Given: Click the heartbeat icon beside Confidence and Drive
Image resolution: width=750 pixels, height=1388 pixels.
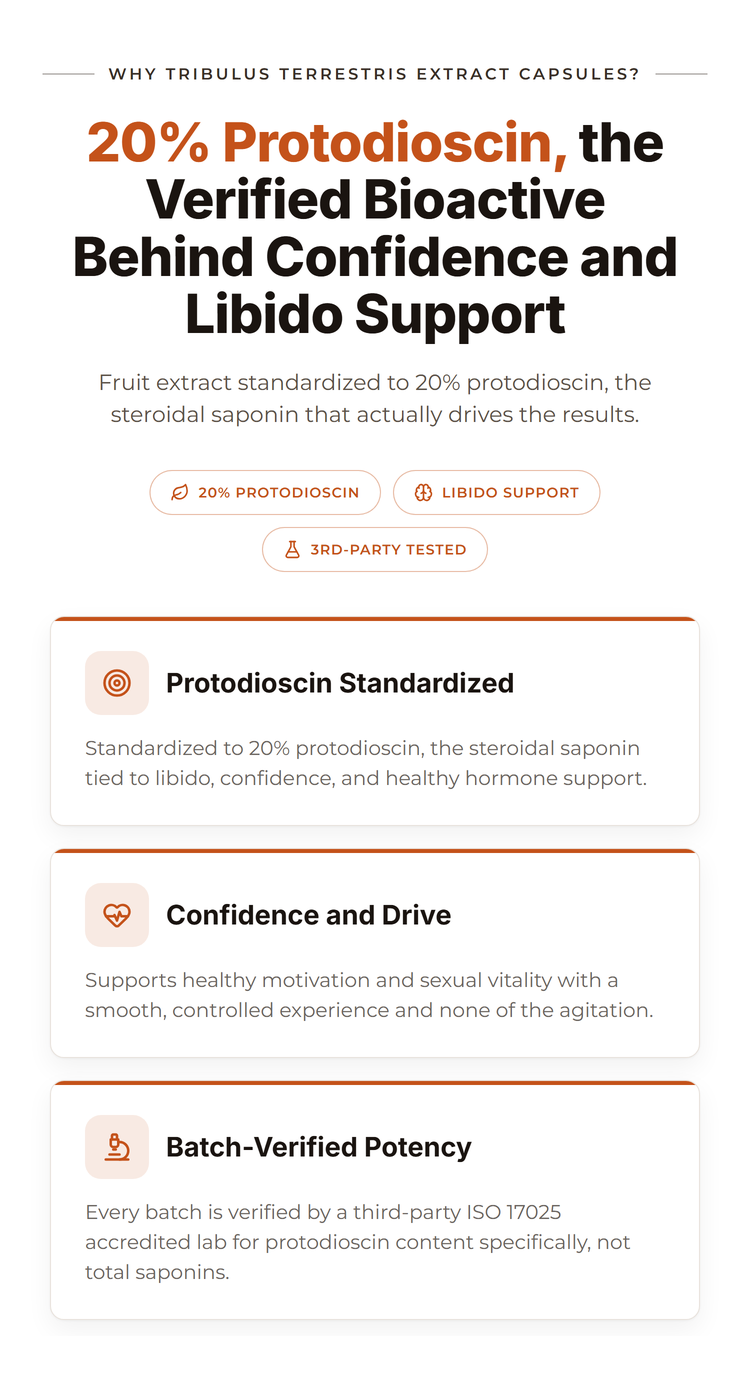Looking at the screenshot, I should coord(117,915).
